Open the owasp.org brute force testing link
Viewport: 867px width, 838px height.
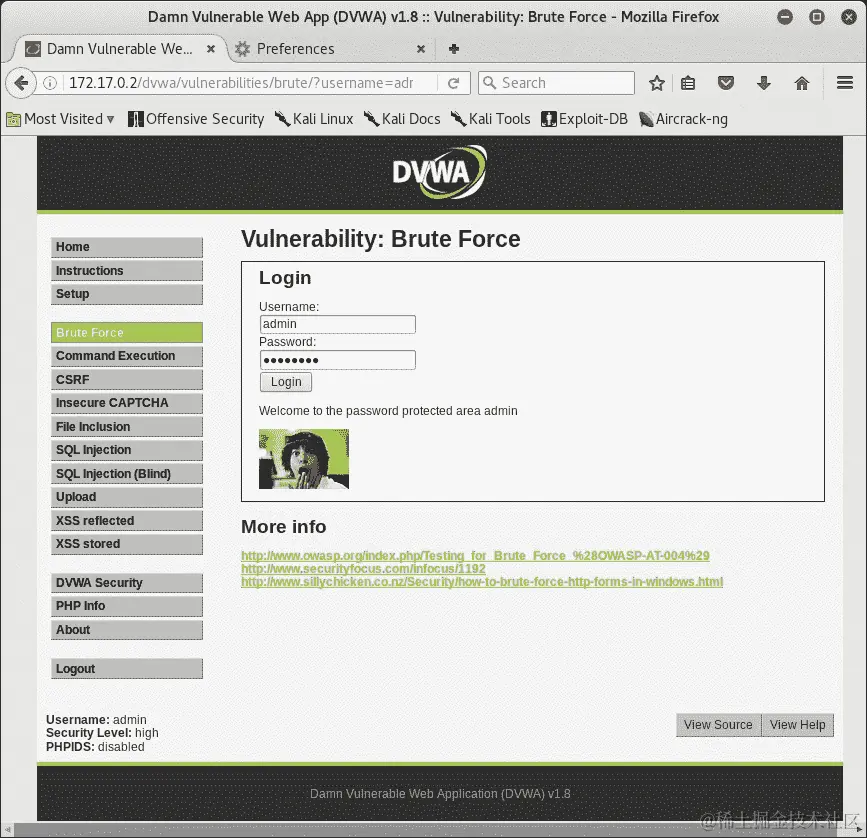(x=475, y=556)
